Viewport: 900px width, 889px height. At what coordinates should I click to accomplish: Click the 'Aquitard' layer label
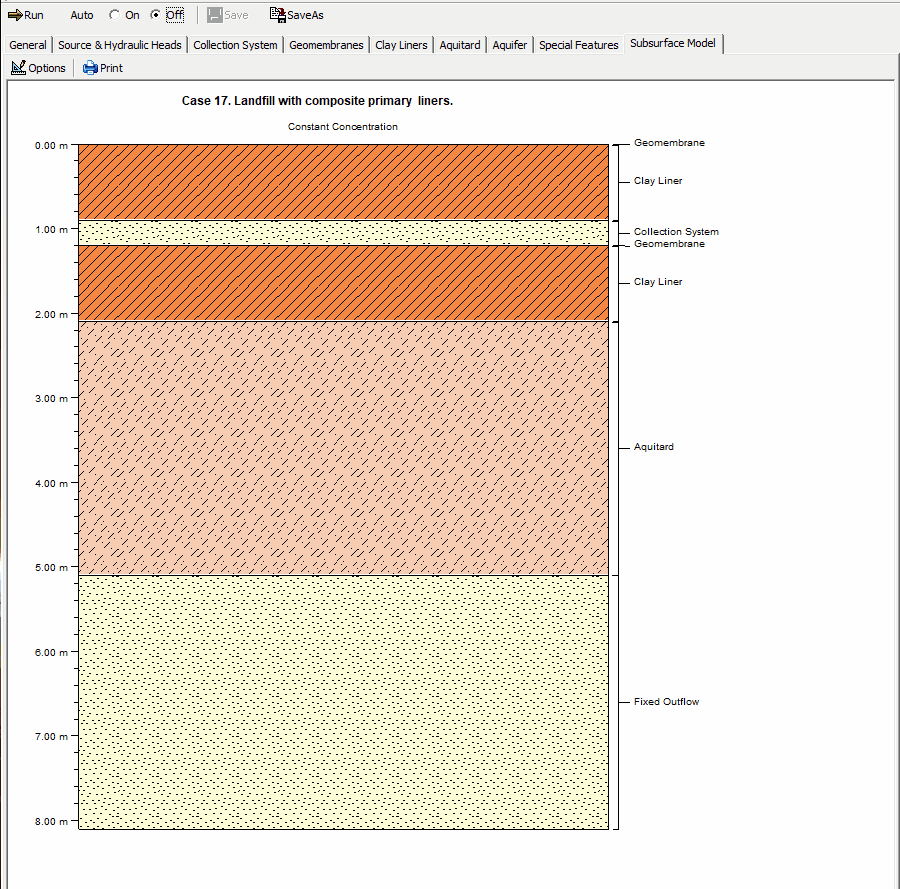654,447
